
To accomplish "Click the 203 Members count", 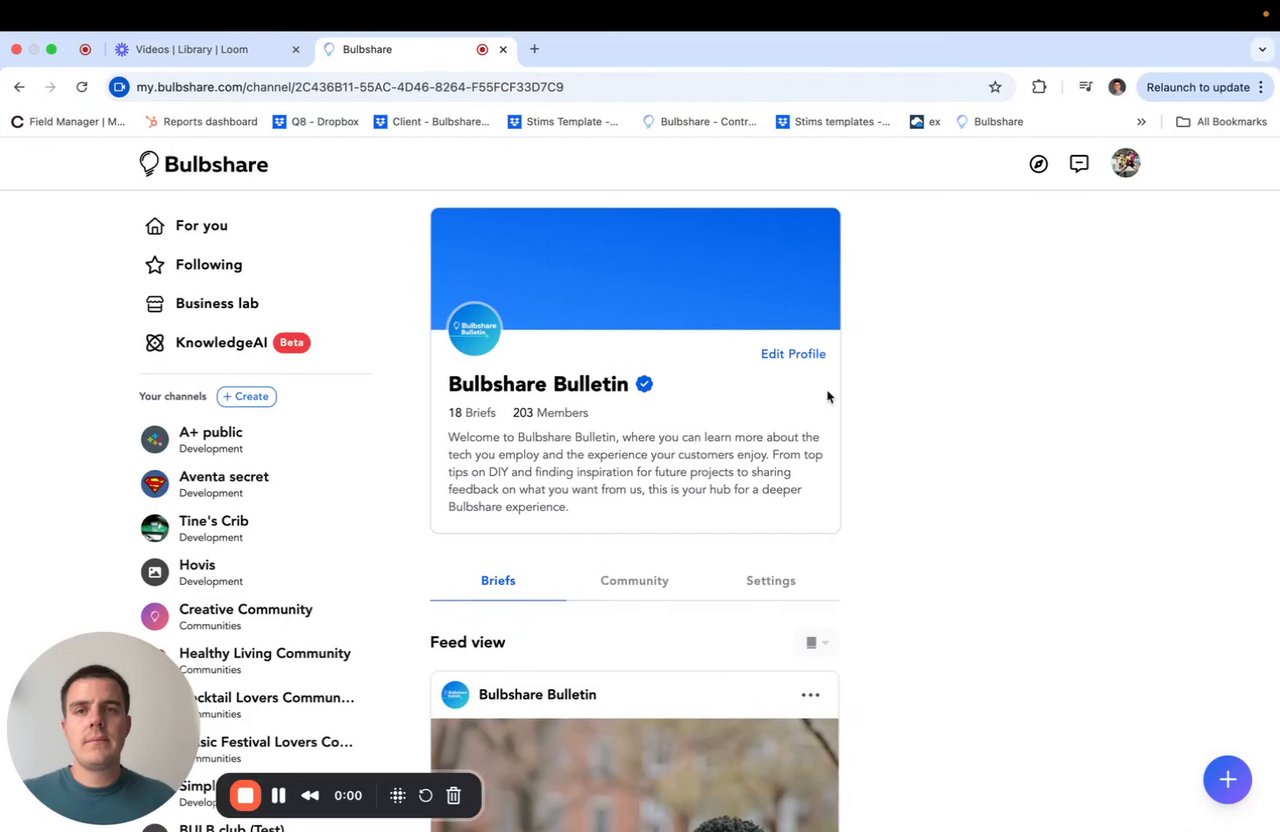I will click(x=550, y=413).
